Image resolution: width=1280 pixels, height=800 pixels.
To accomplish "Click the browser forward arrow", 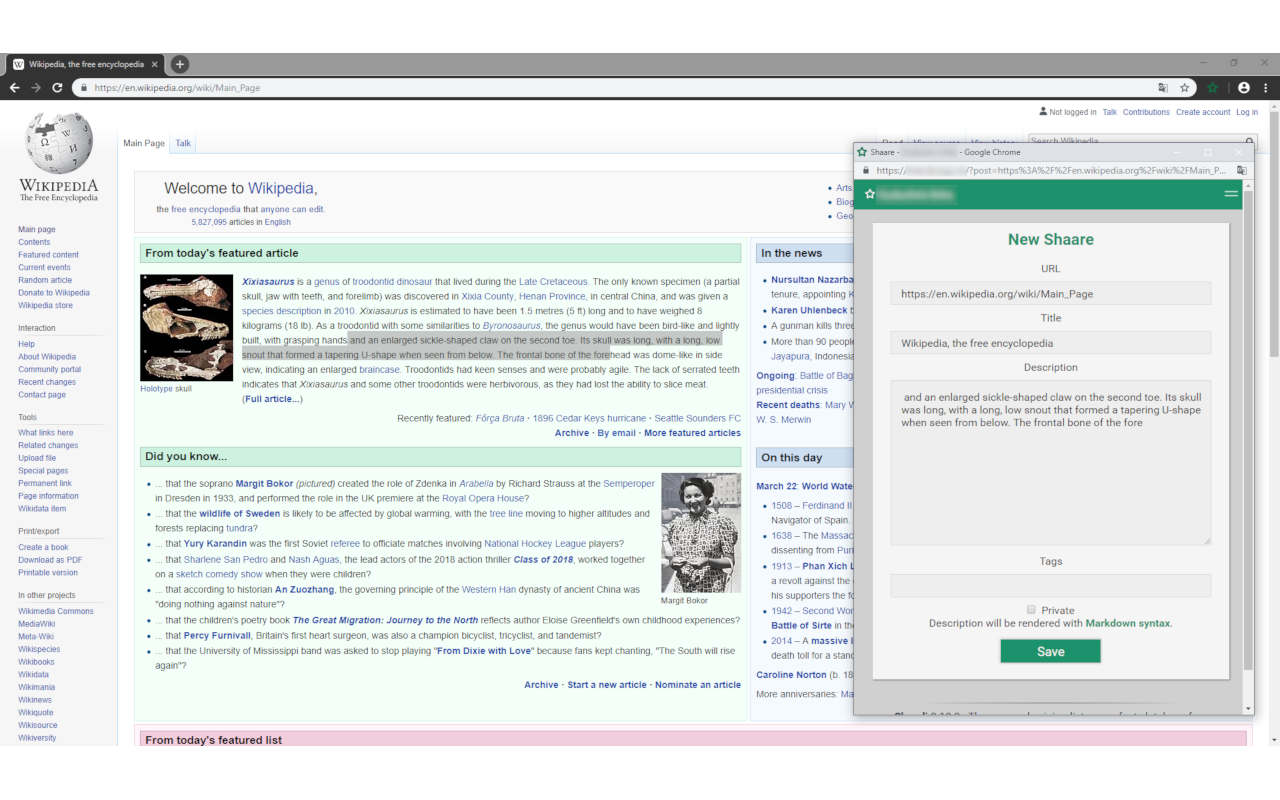I will (x=36, y=88).
